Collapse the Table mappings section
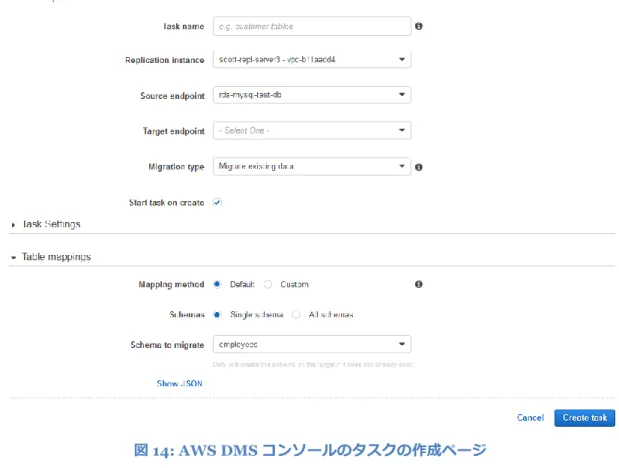The image size is (619, 468). pyautogui.click(x=13, y=257)
